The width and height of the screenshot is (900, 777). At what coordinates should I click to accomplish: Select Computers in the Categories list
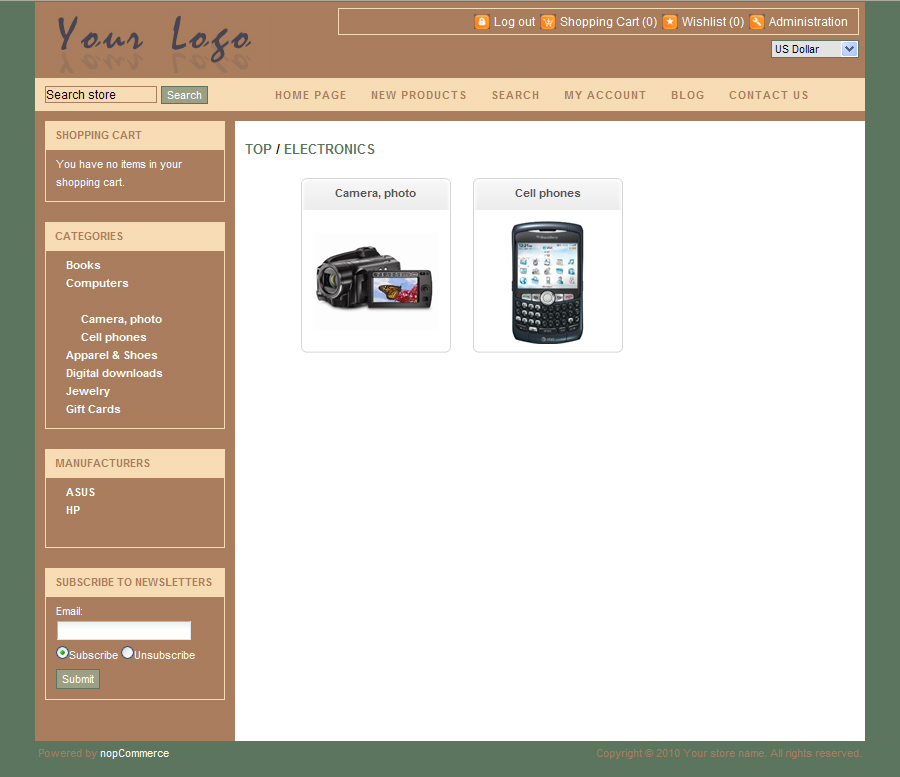click(97, 283)
